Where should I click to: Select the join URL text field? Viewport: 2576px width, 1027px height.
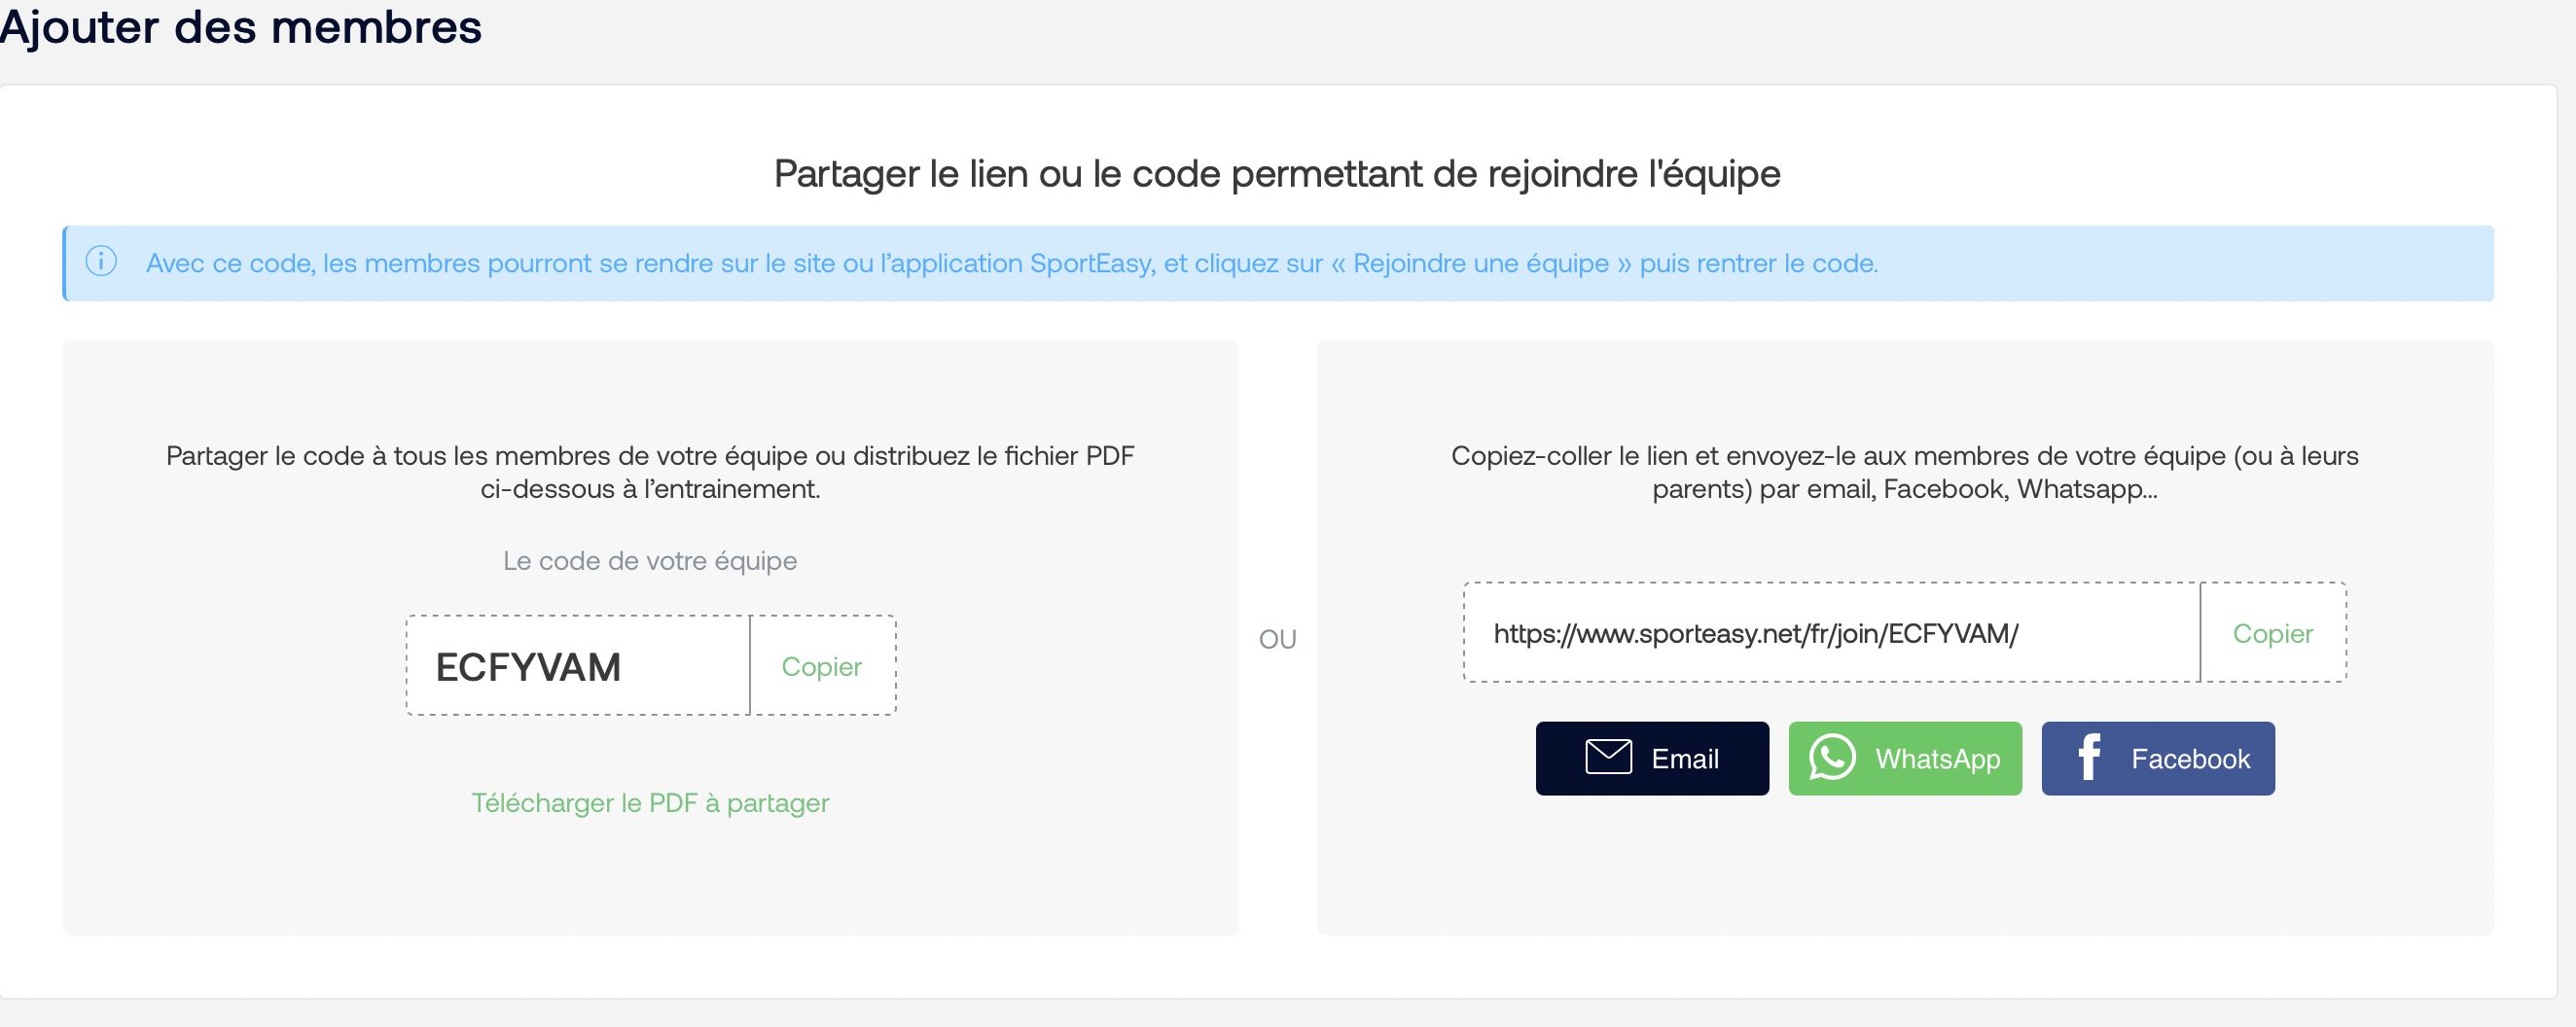tap(1832, 633)
